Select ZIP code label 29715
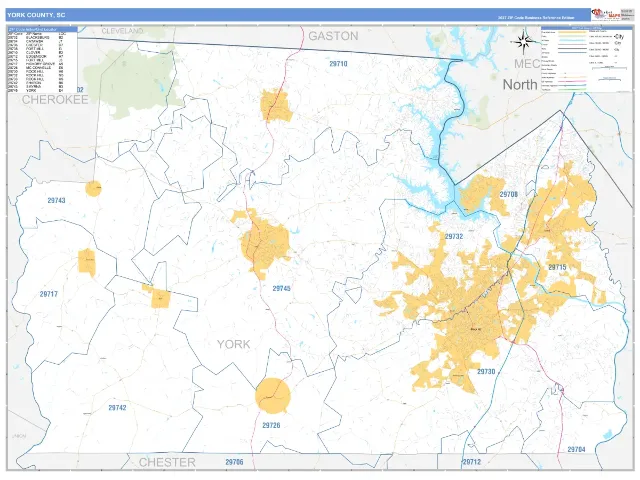This screenshot has height=480, width=640. click(x=557, y=267)
